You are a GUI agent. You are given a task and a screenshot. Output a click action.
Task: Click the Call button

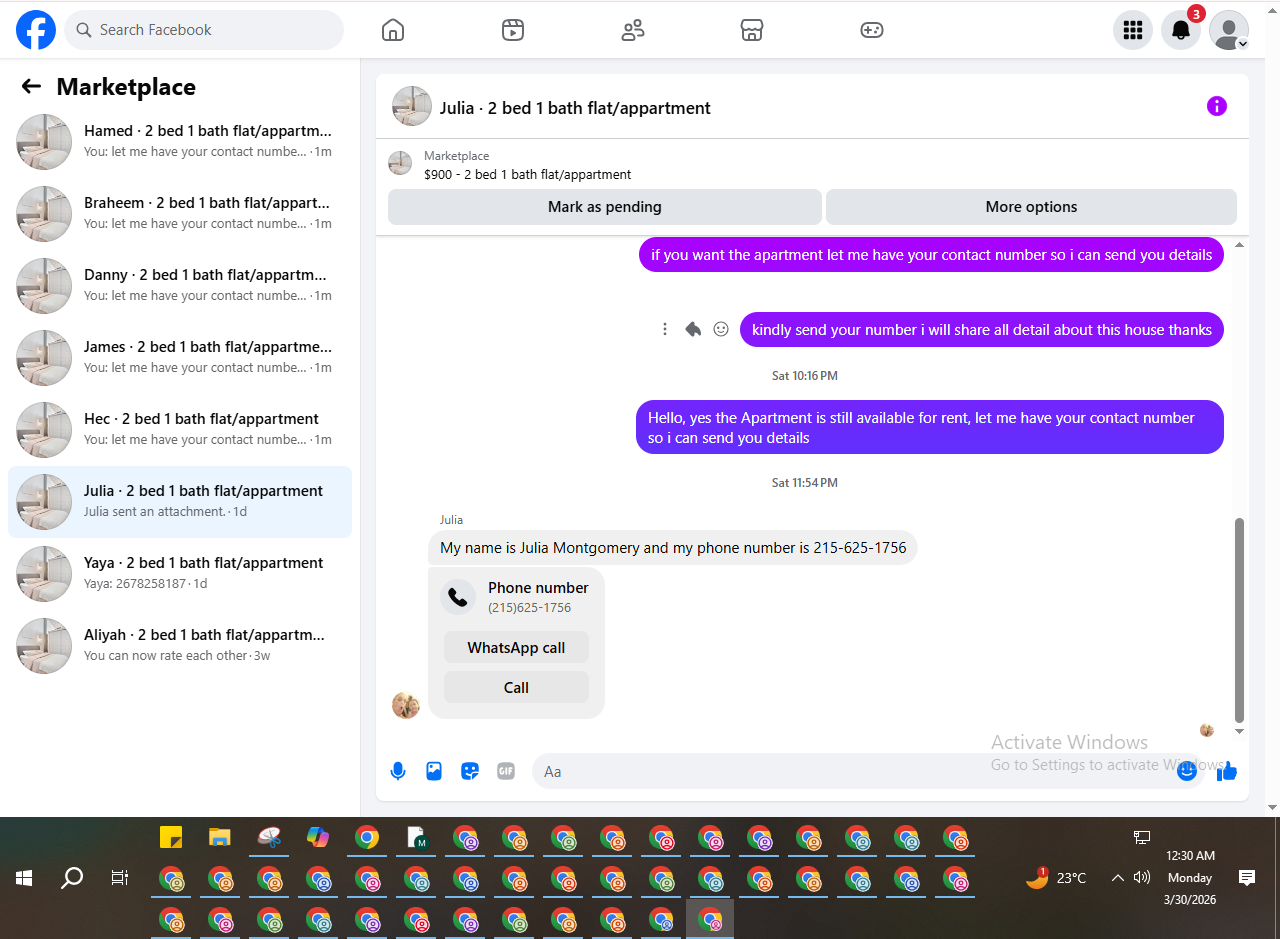click(x=516, y=687)
